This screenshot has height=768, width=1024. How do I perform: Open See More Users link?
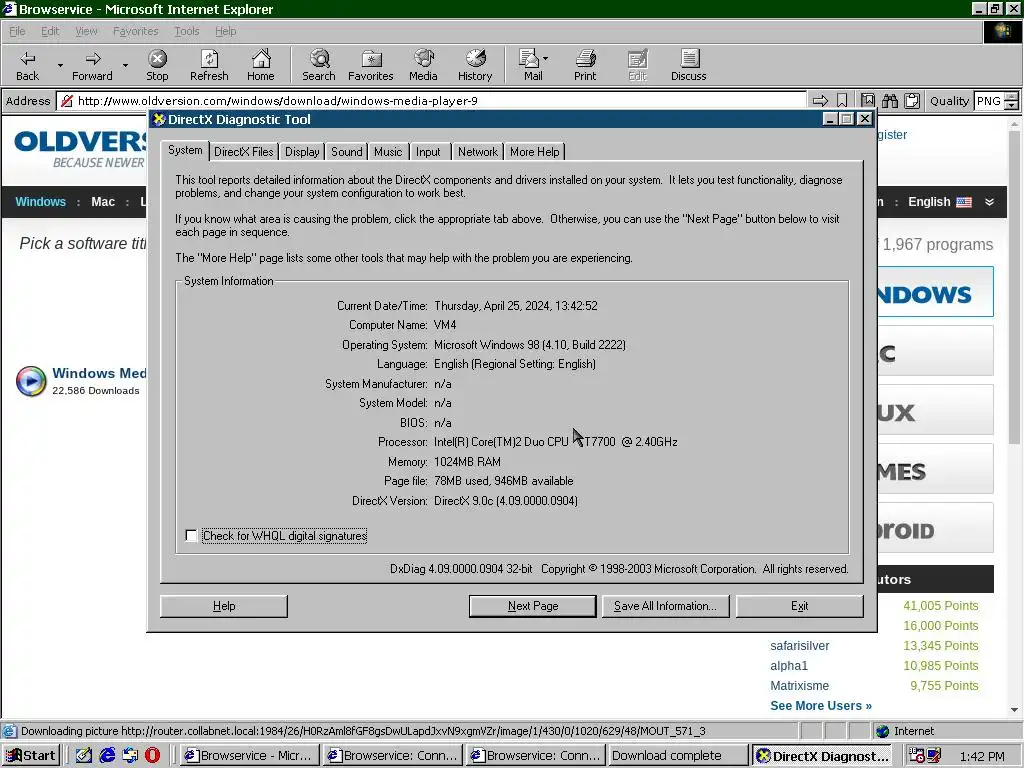[x=821, y=706]
